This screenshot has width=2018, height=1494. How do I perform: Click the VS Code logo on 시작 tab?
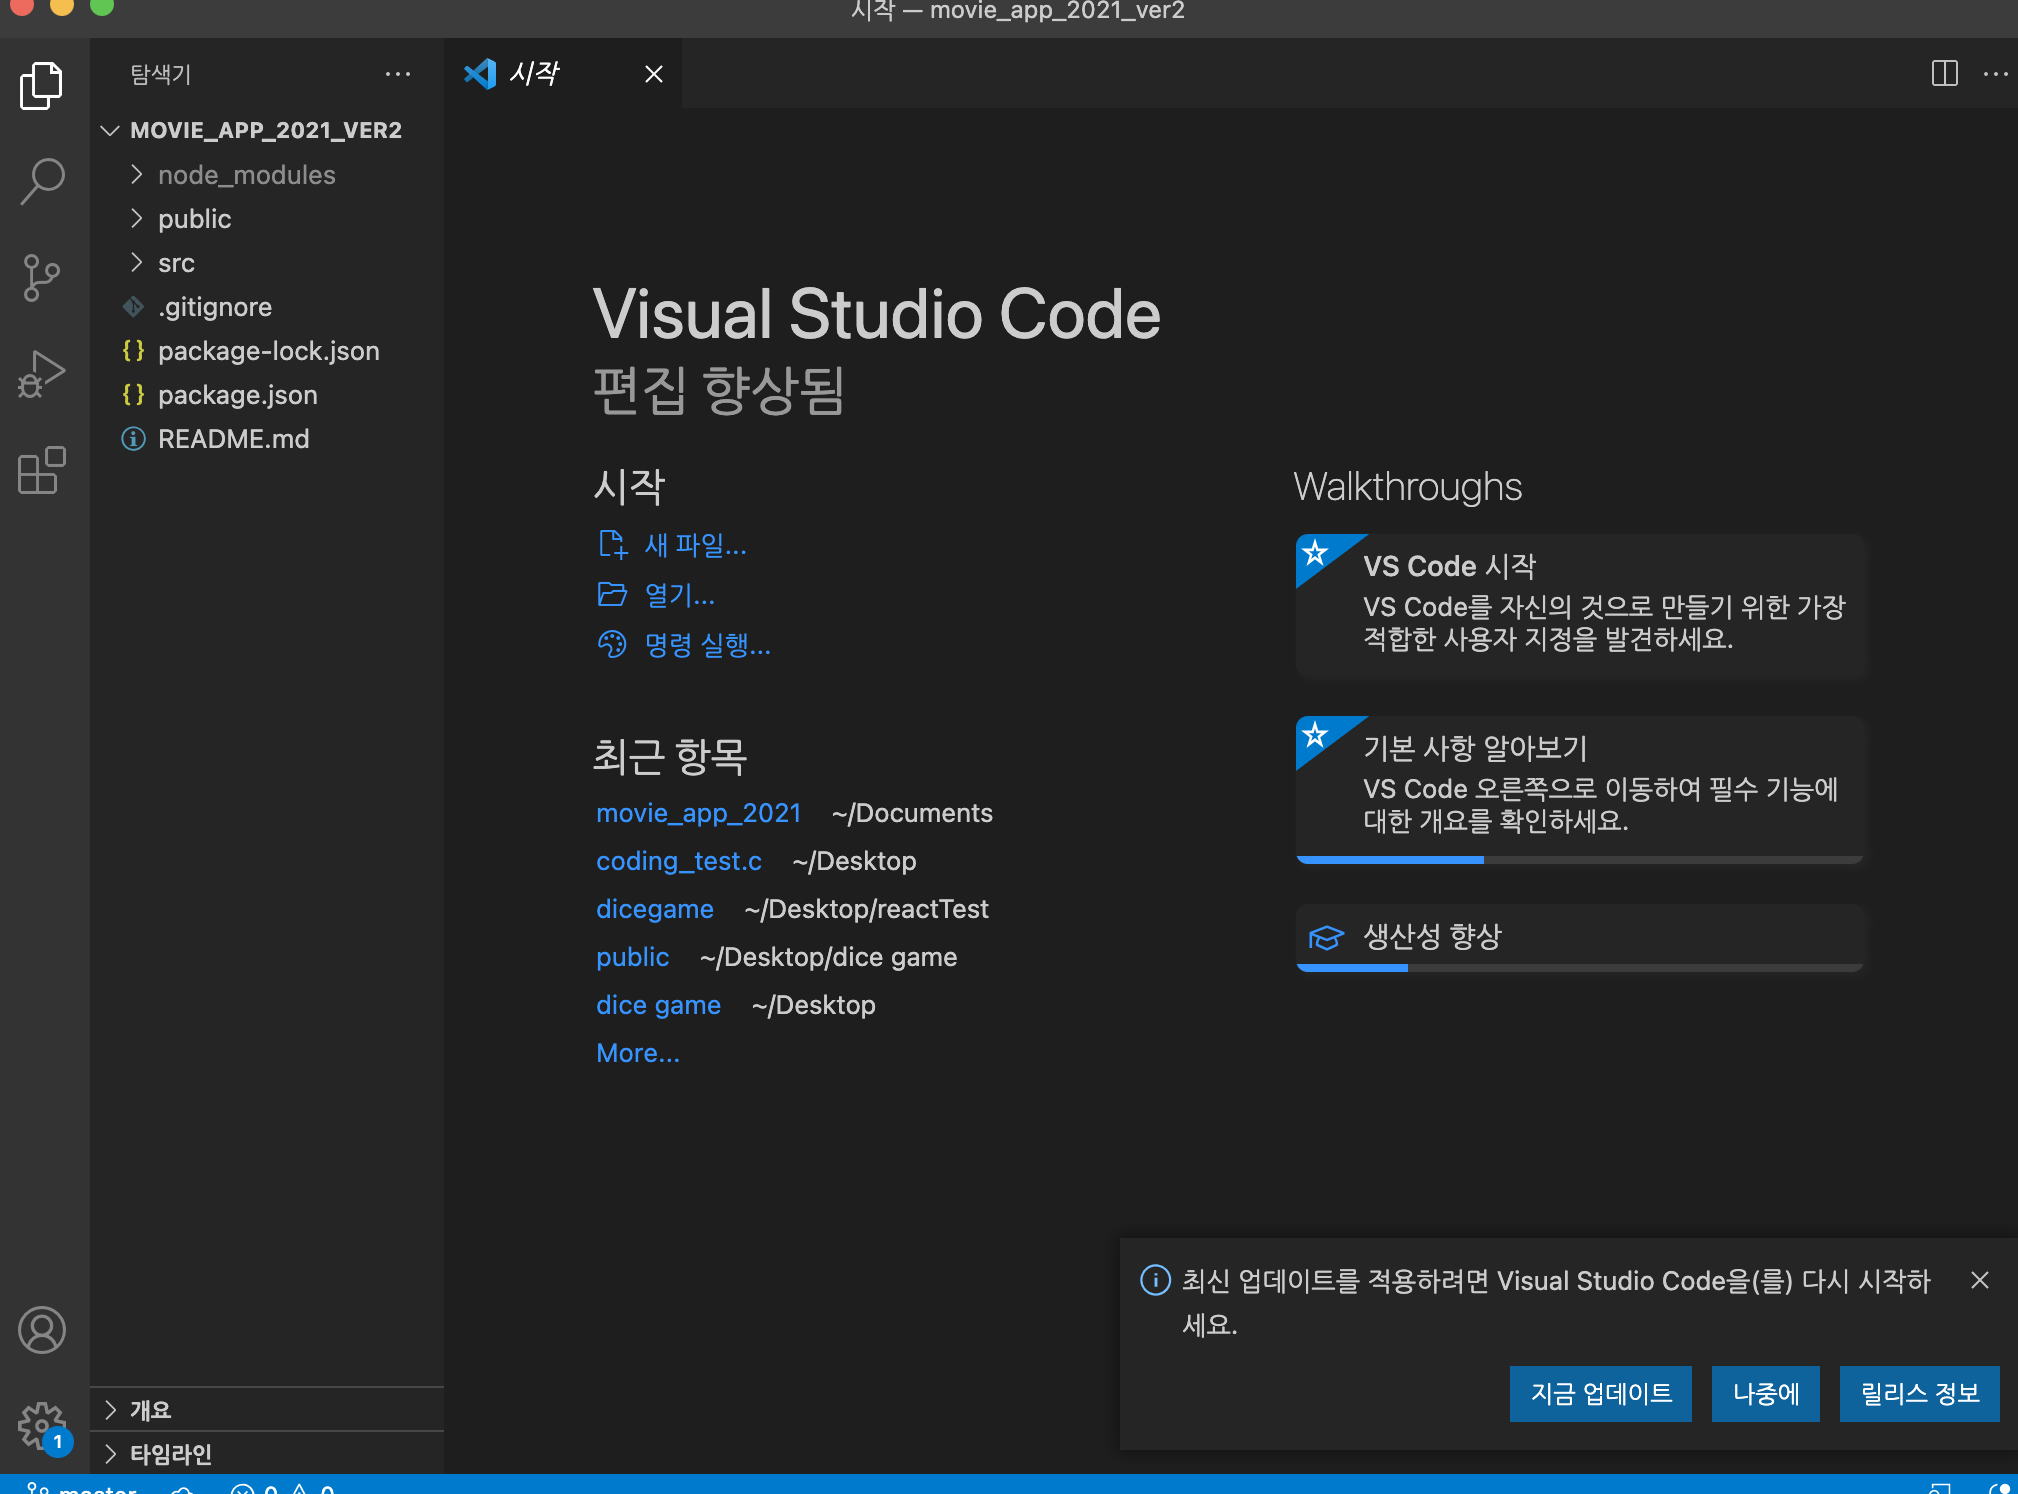(x=480, y=73)
